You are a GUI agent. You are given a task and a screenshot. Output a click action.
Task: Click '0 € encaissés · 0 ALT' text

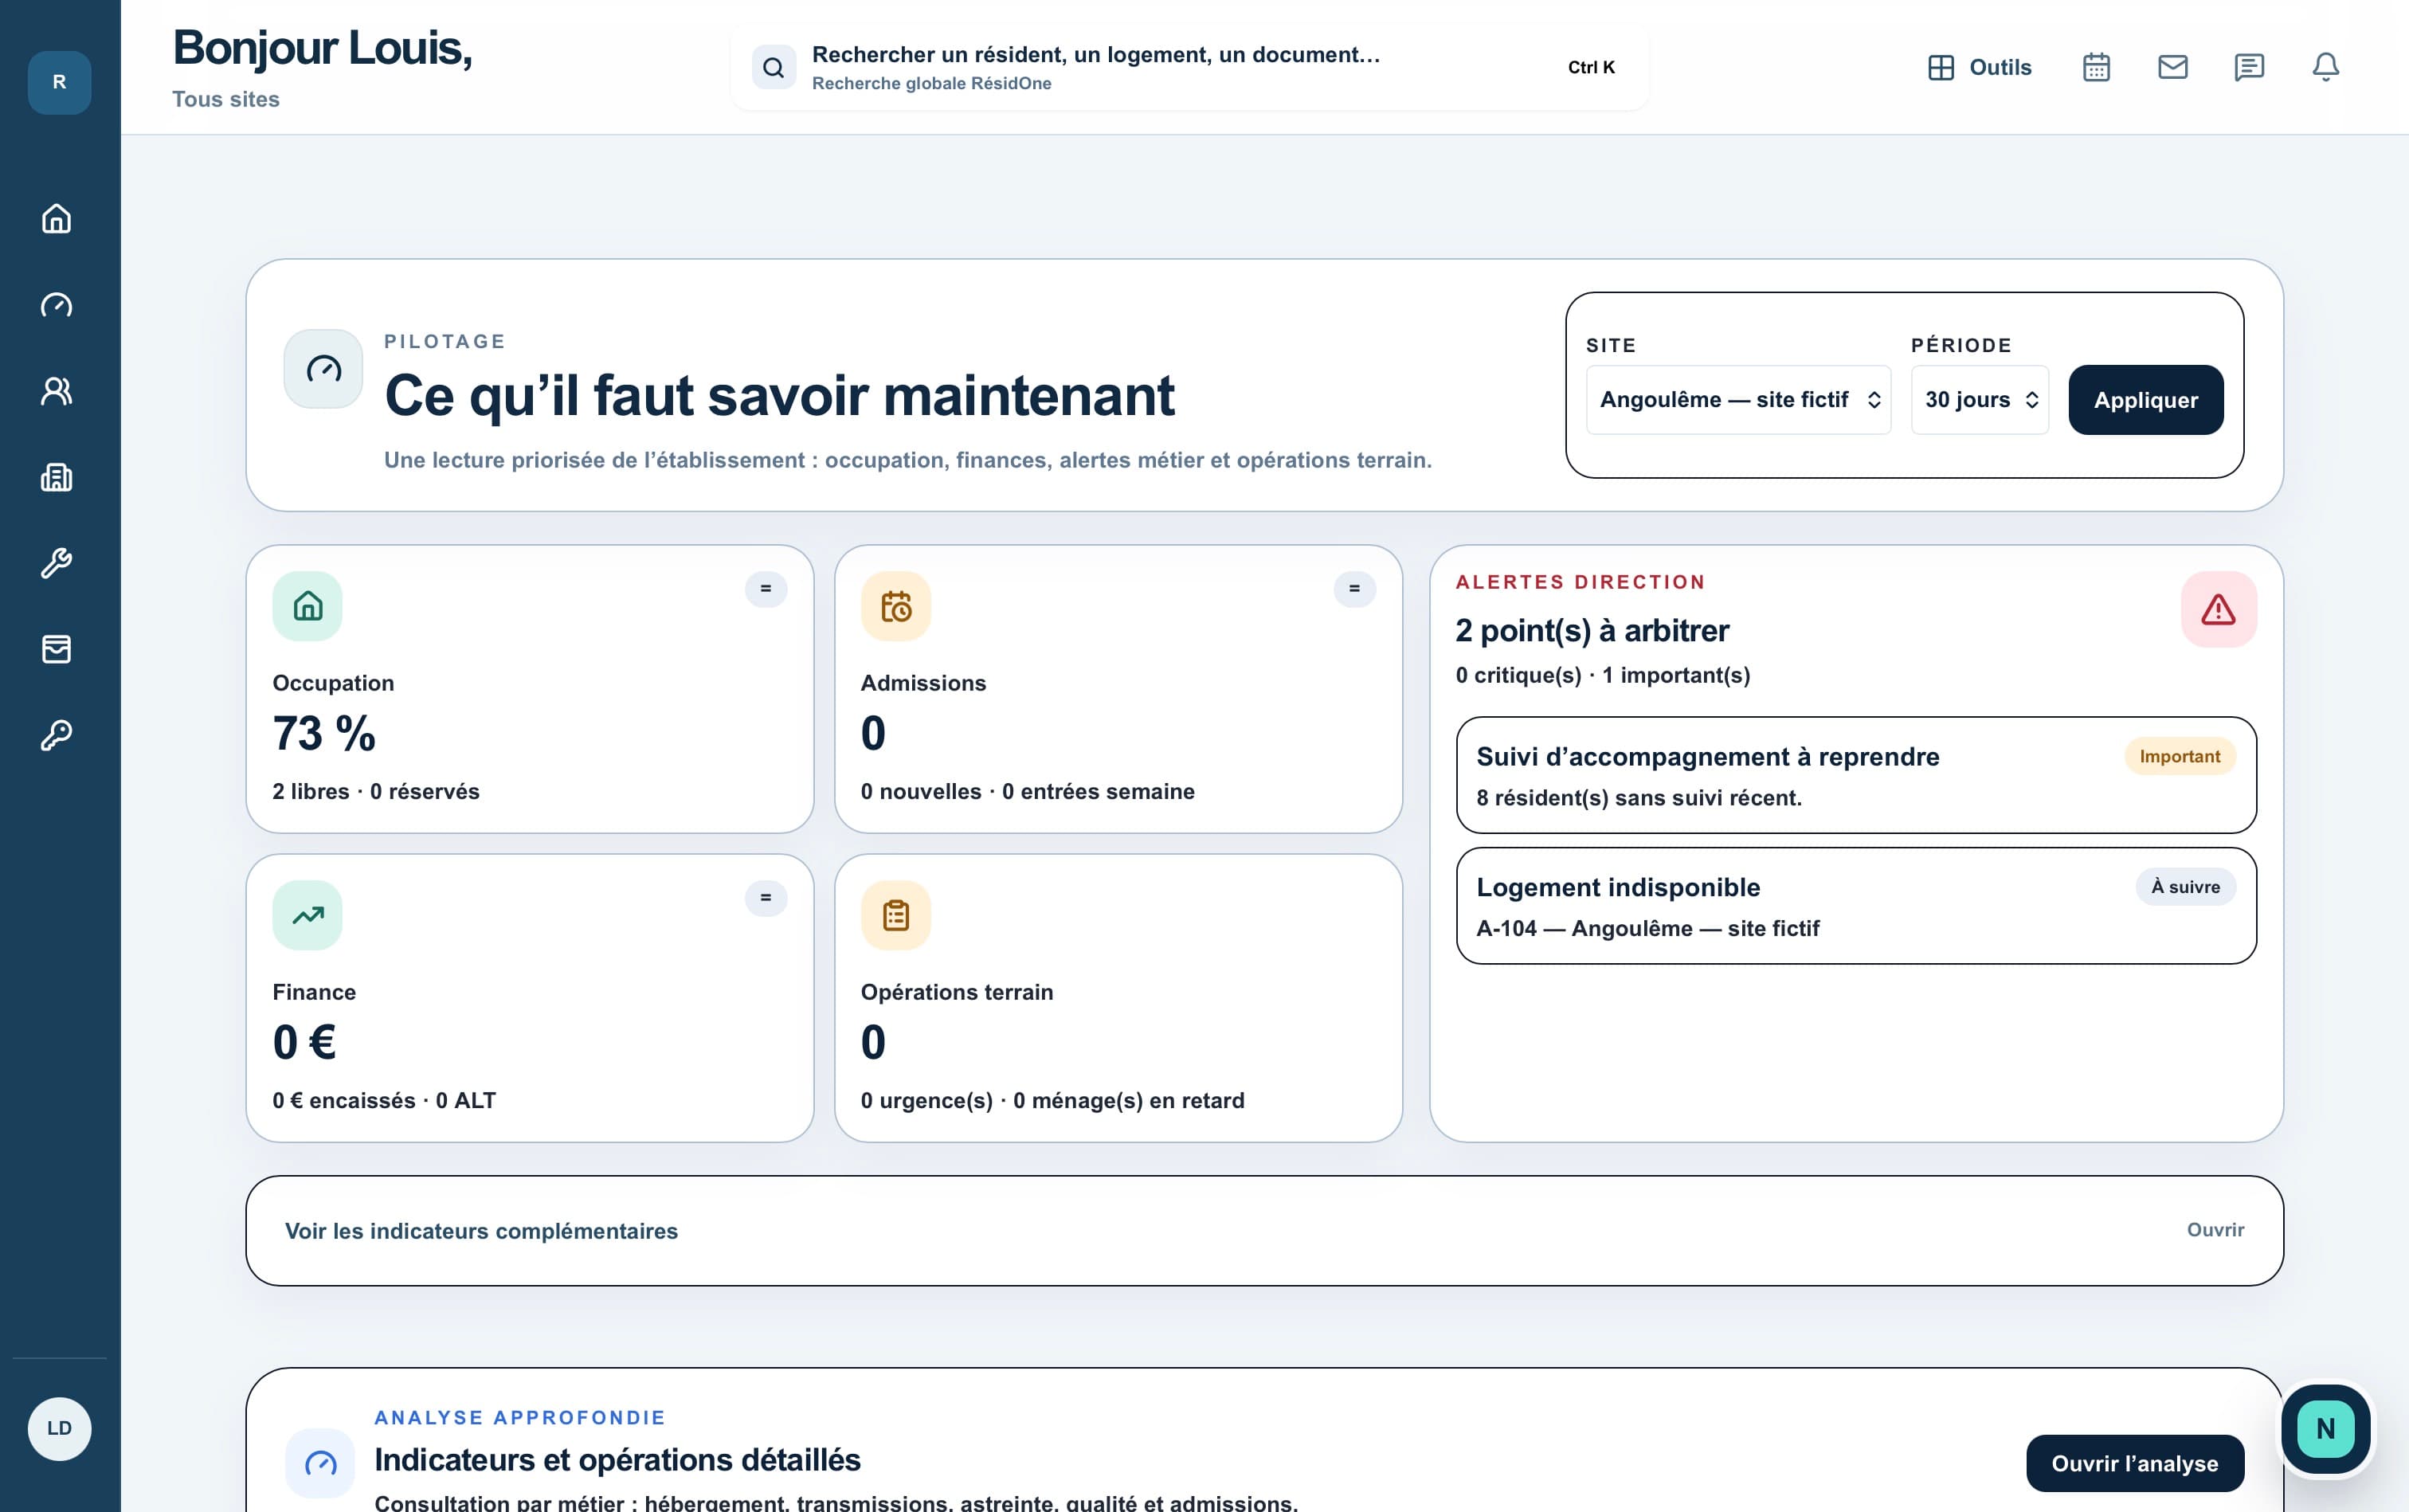(384, 1100)
